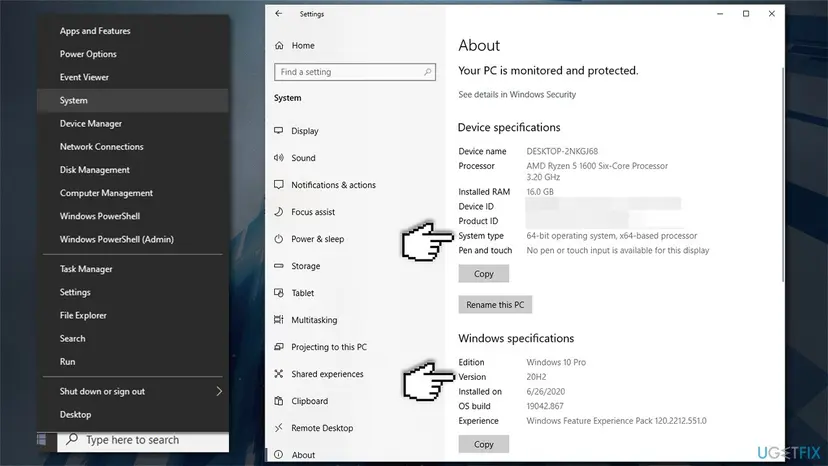Expand the Shut down or sign out submenu arrow
The height and width of the screenshot is (466, 828).
tap(219, 391)
